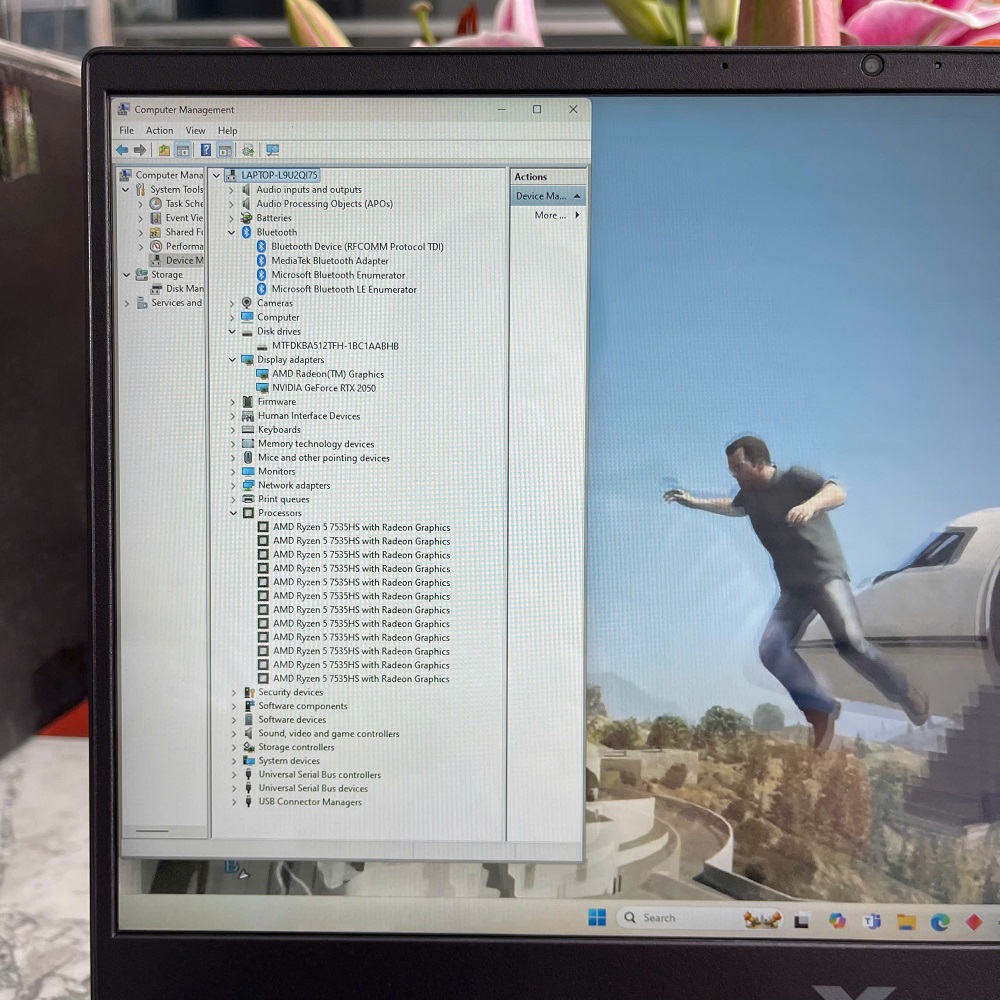The image size is (1000, 1000).
Task: Click the Back arrow toolbar icon
Action: 122,150
